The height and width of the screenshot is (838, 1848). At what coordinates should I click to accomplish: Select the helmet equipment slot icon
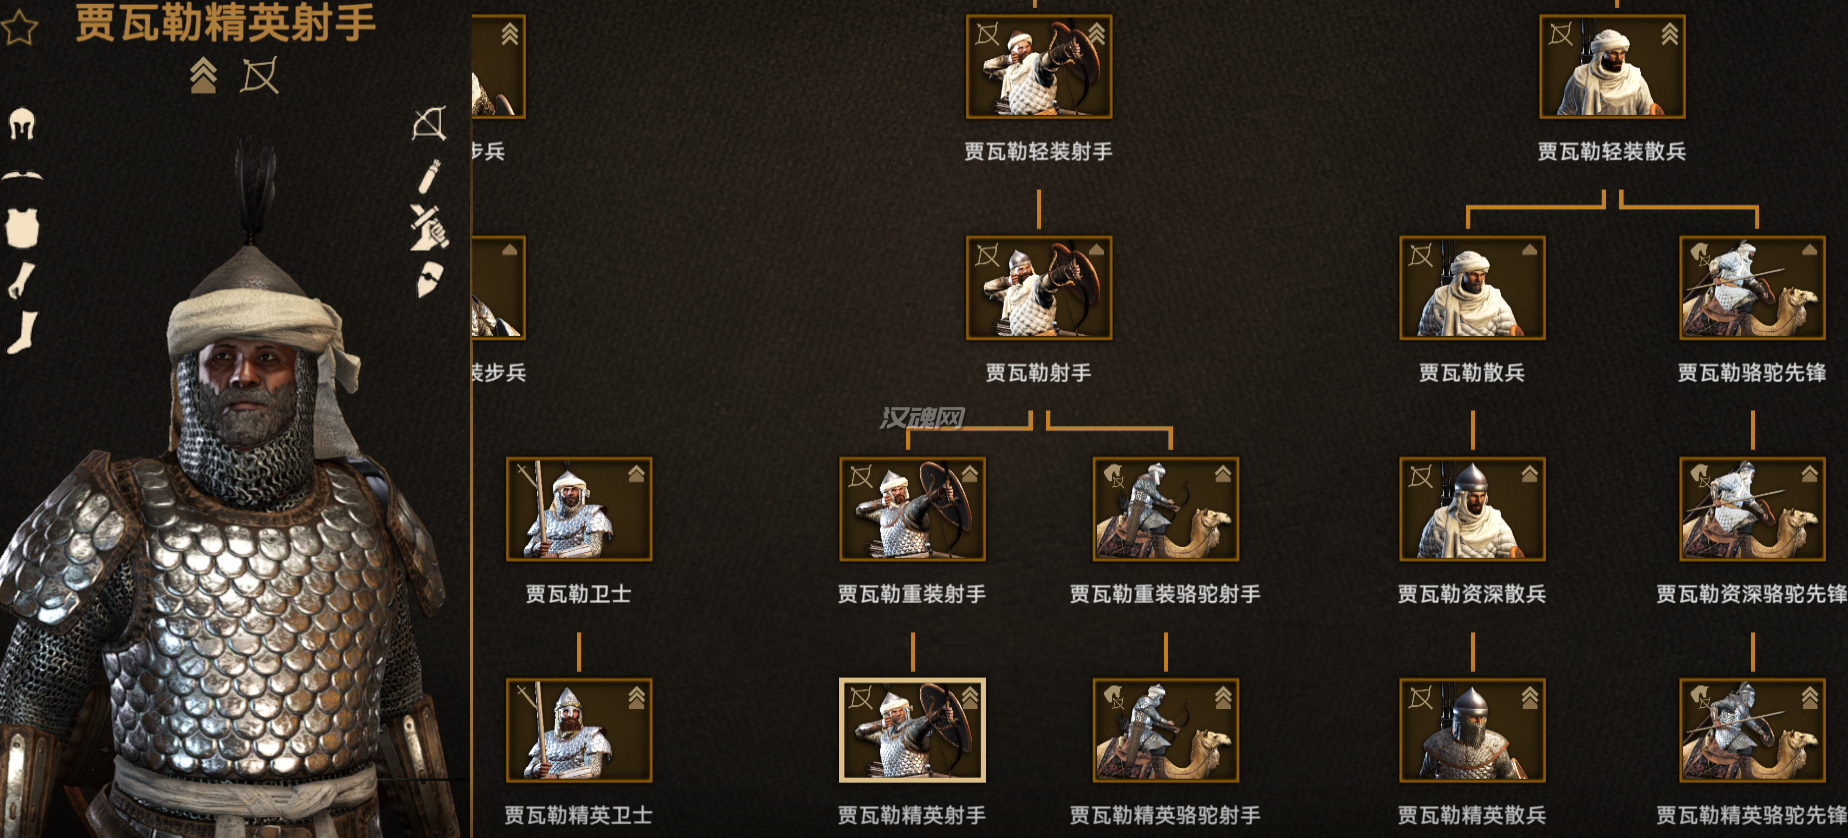tap(22, 124)
